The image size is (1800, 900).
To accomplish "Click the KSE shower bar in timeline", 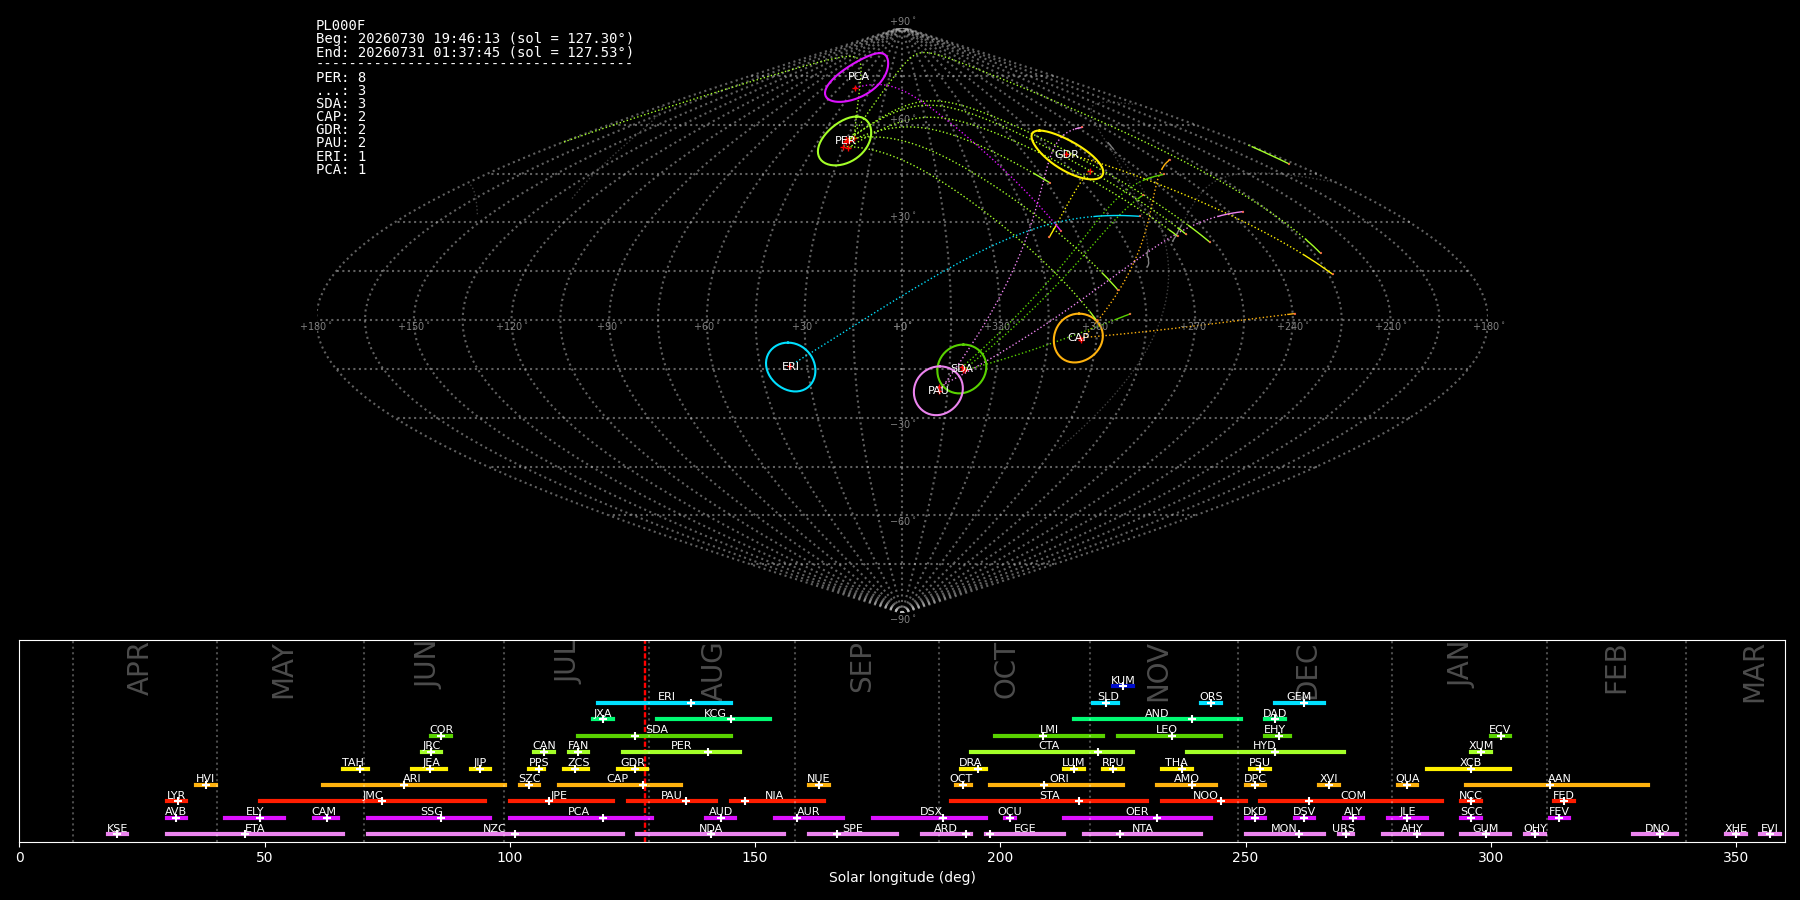I will (x=117, y=834).
